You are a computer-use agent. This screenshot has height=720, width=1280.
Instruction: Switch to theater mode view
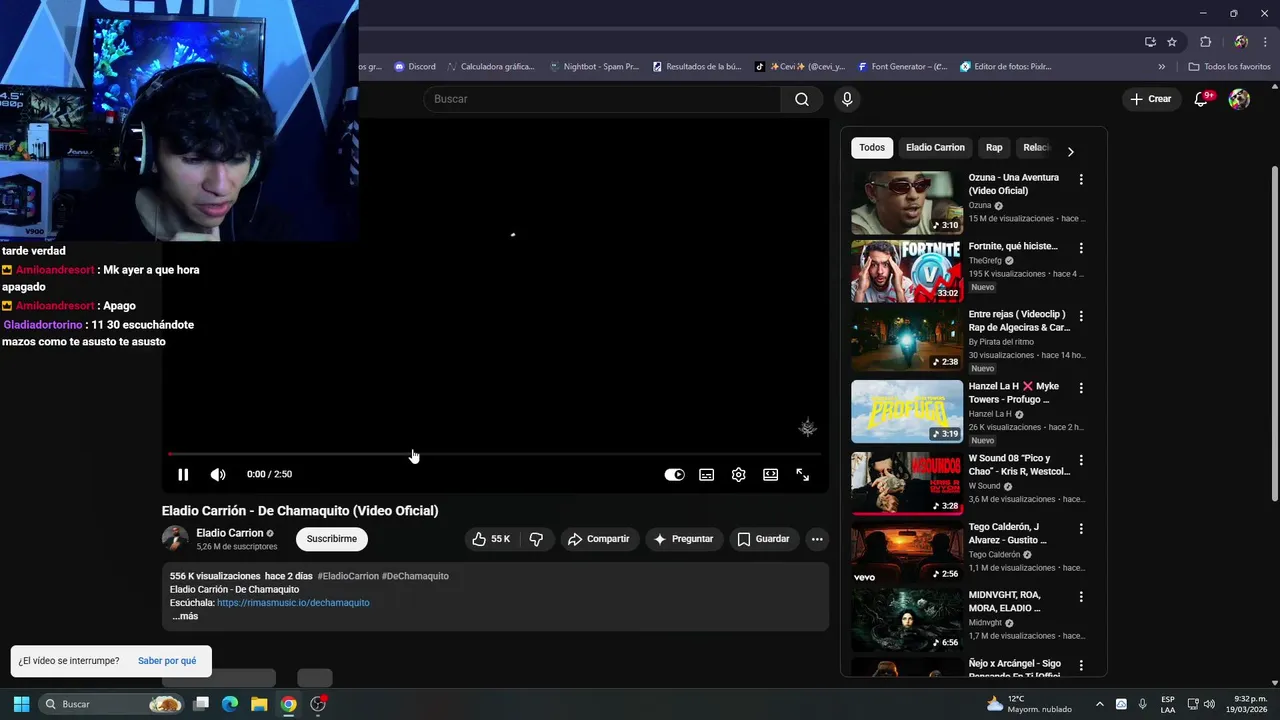pos(771,475)
